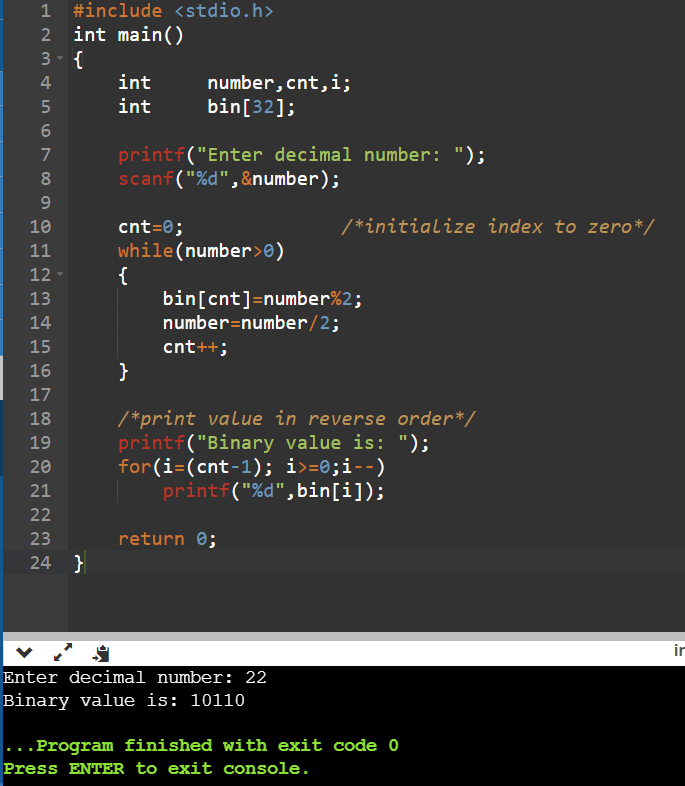The width and height of the screenshot is (685, 786).
Task: Click line number 20 in the gutter
Action: point(41,467)
